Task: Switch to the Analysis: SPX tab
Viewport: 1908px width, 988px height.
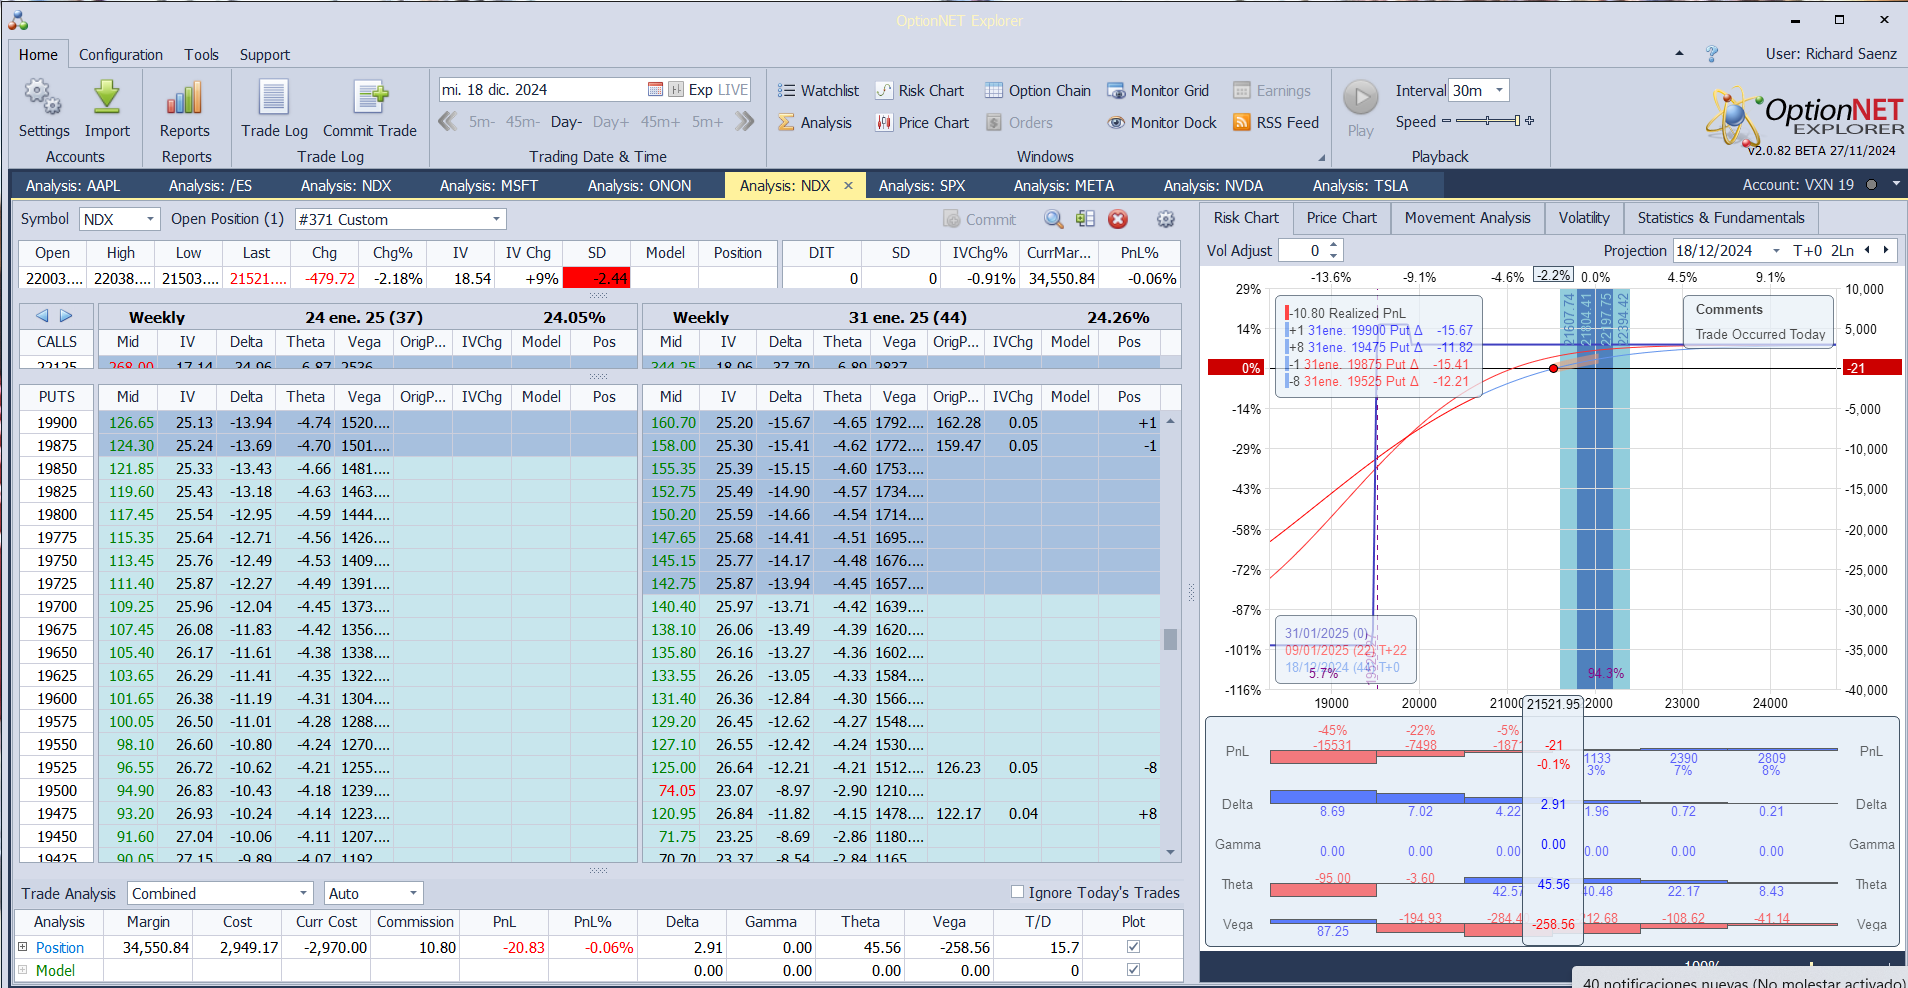Action: pyautogui.click(x=921, y=186)
